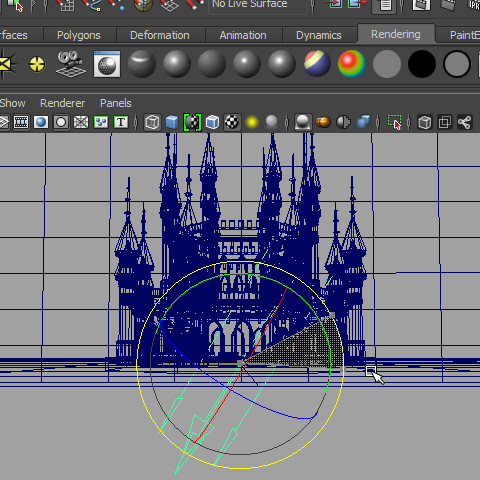480x480 pixels.
Task: Toggle use default material button
Action: 192,122
